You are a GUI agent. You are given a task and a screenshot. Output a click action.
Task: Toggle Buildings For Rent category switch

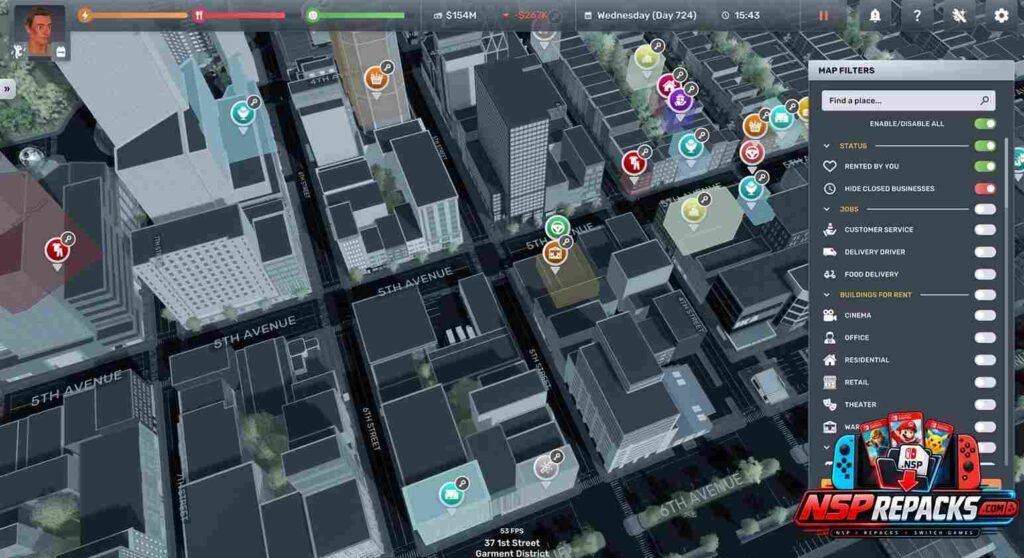coord(984,295)
